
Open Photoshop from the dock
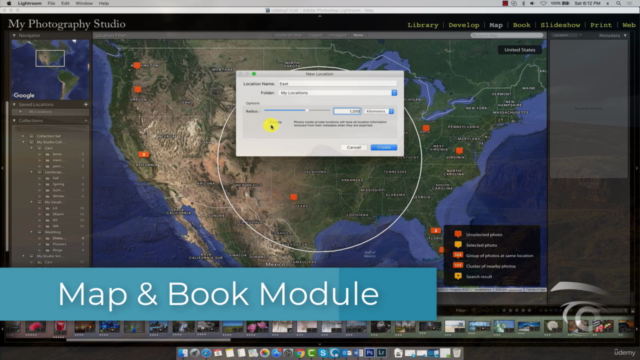tap(370, 353)
